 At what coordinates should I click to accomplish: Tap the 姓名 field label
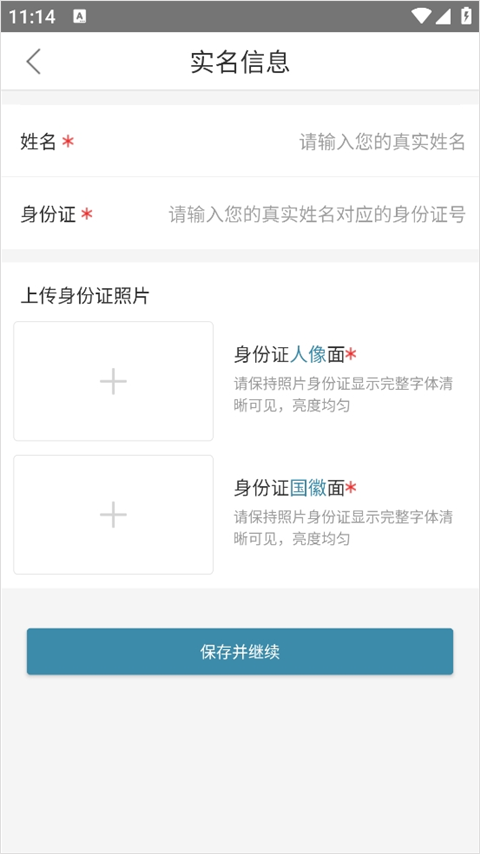[x=38, y=142]
